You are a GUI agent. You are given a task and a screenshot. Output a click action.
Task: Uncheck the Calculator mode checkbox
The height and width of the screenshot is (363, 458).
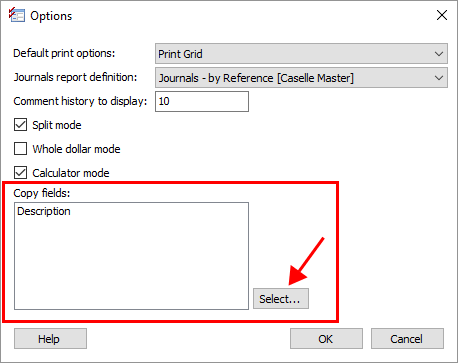(20, 173)
